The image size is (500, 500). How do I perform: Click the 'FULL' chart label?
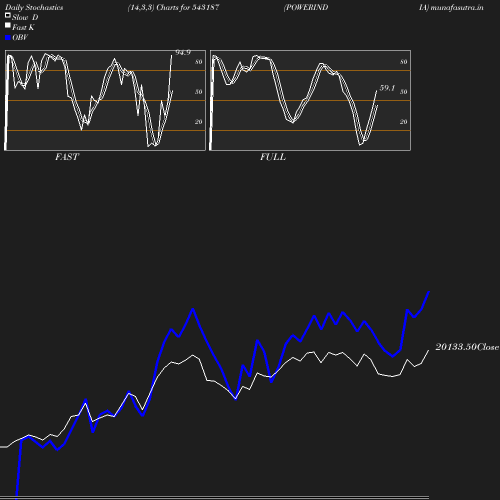point(273,157)
